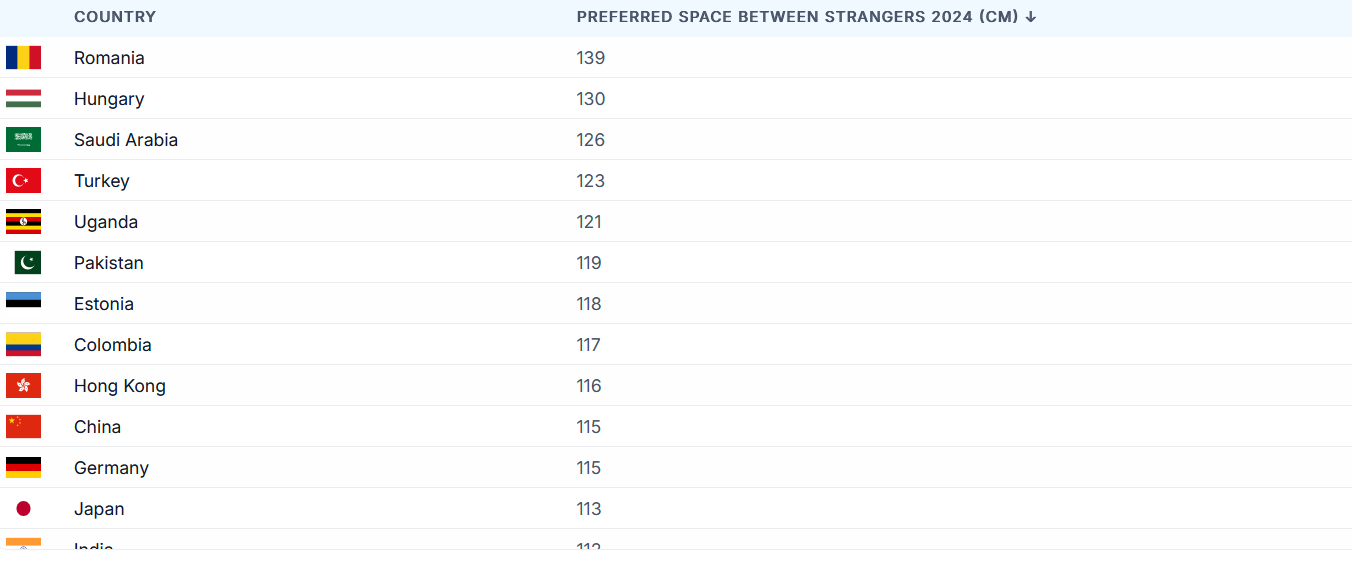The width and height of the screenshot is (1352, 561).
Task: Click the Romania flag icon
Action: tap(23, 58)
